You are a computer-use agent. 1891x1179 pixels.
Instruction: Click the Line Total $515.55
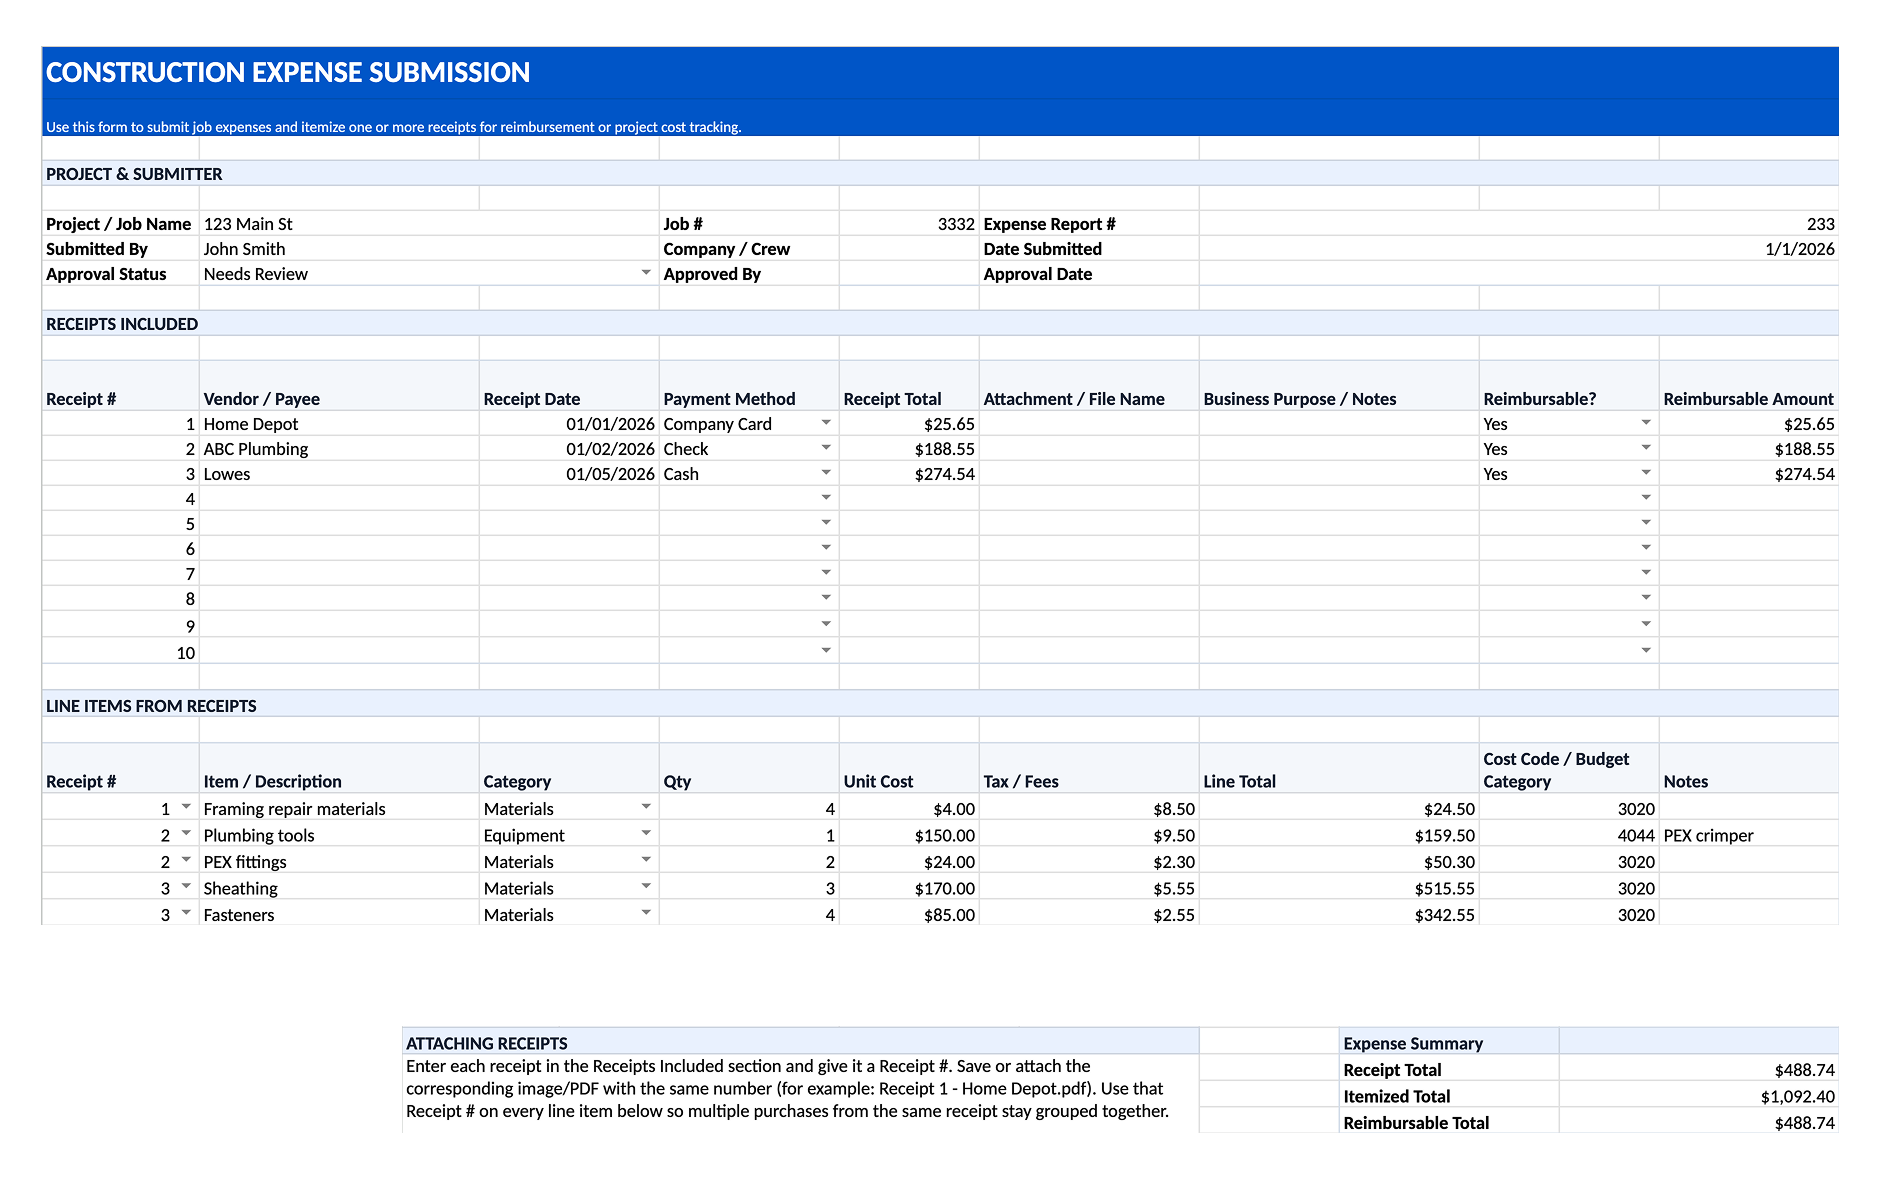coord(1339,888)
